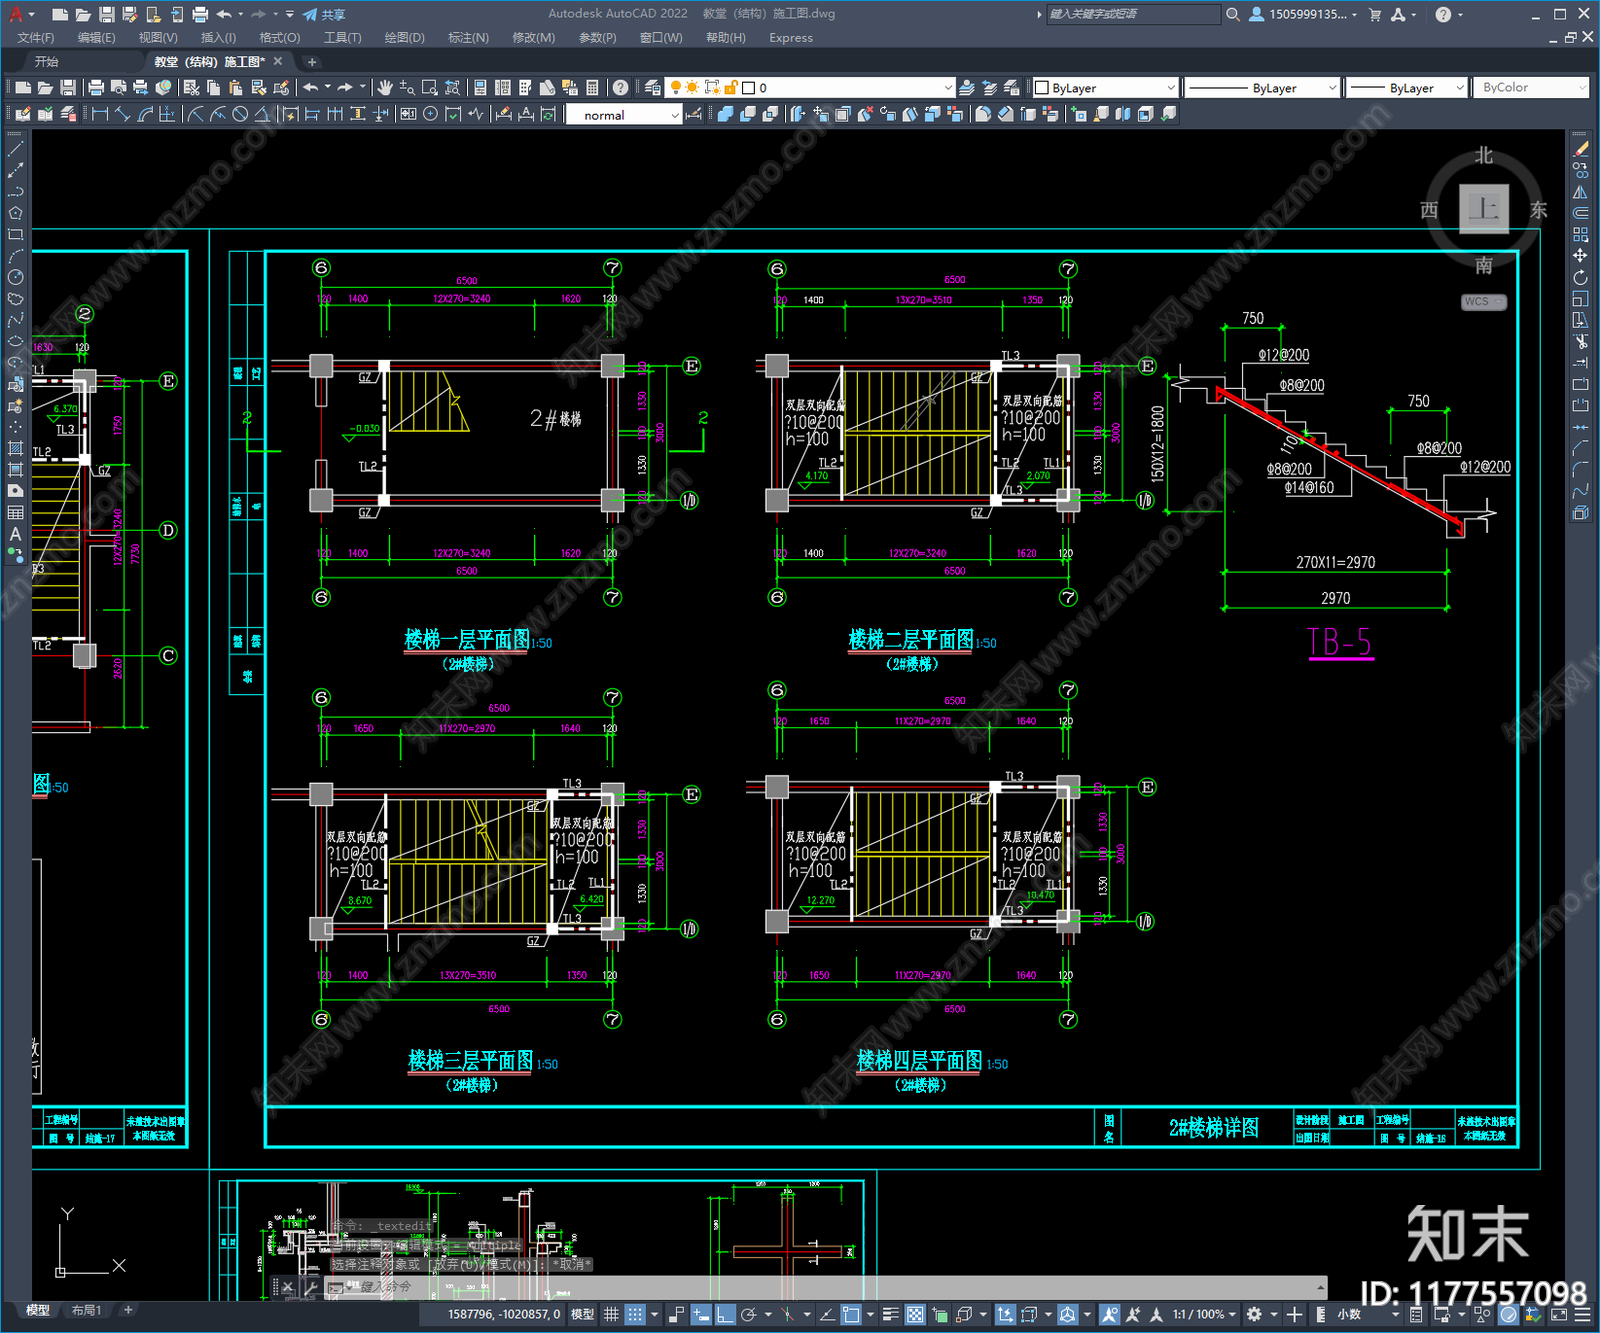Click the 上 face of the ViewCube

(x=1483, y=209)
